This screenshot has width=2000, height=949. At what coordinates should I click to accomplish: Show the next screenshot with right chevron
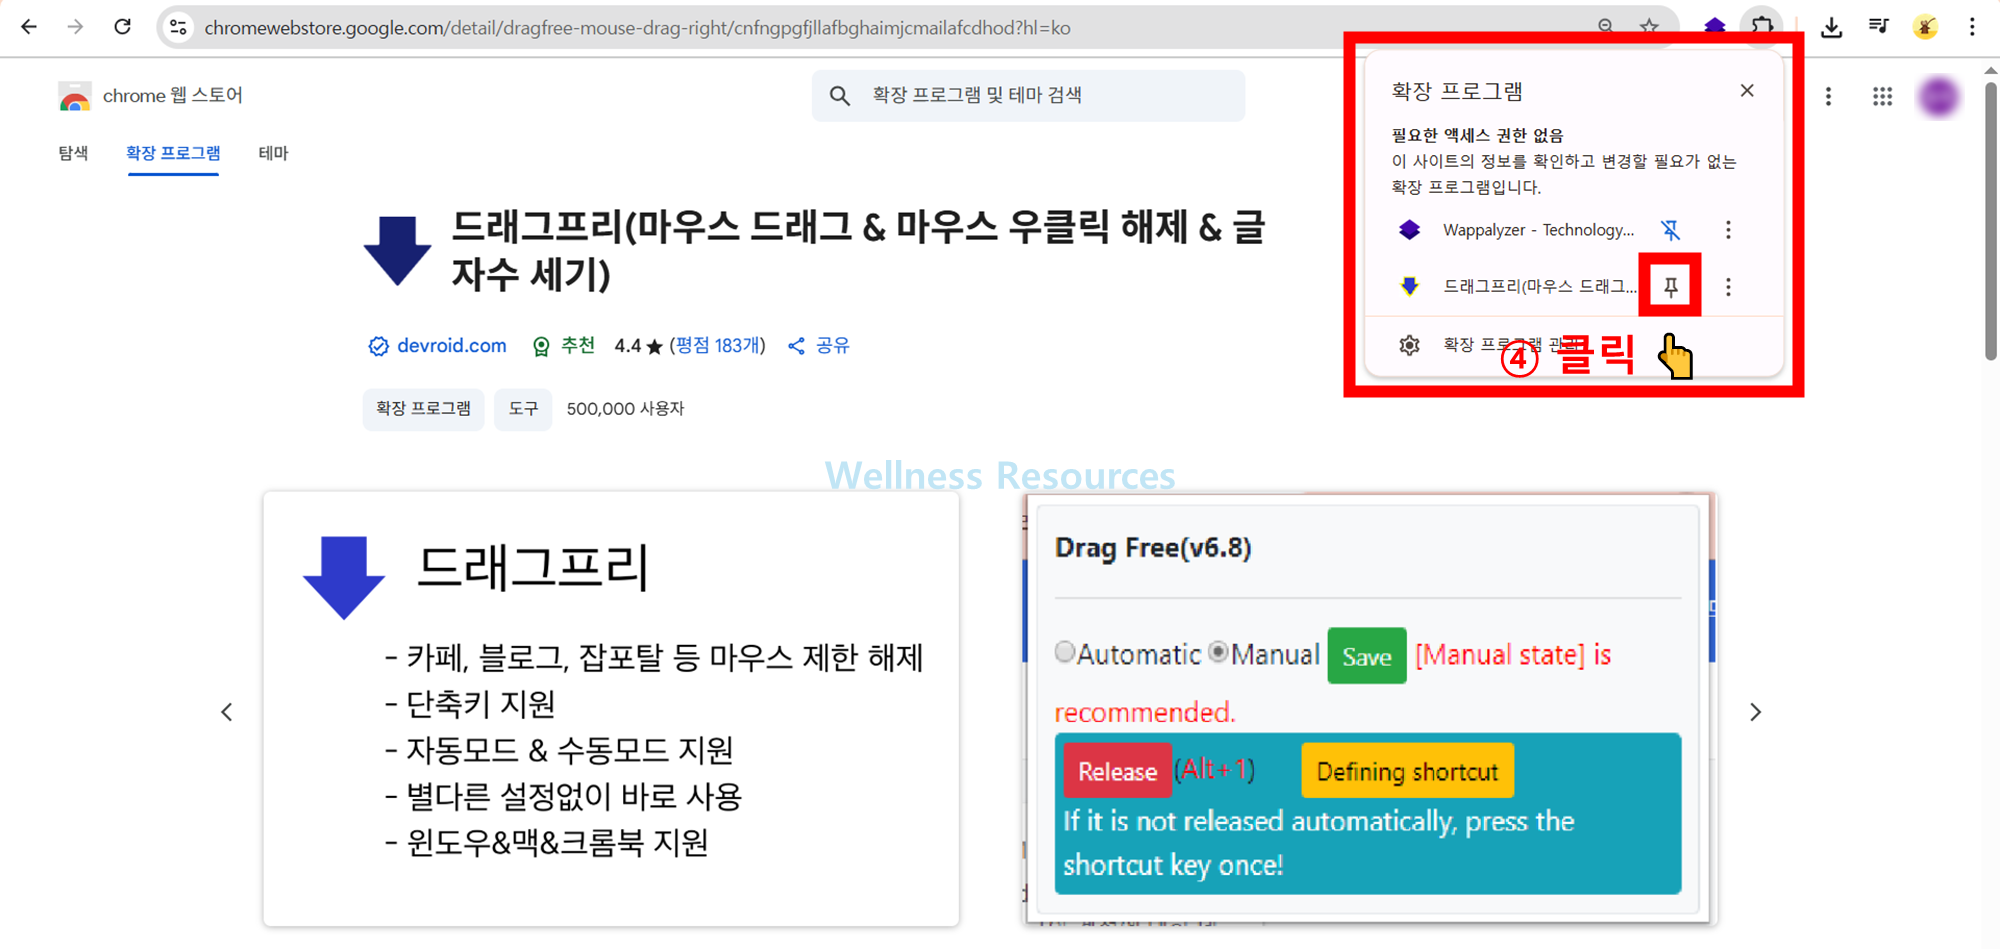(1755, 712)
